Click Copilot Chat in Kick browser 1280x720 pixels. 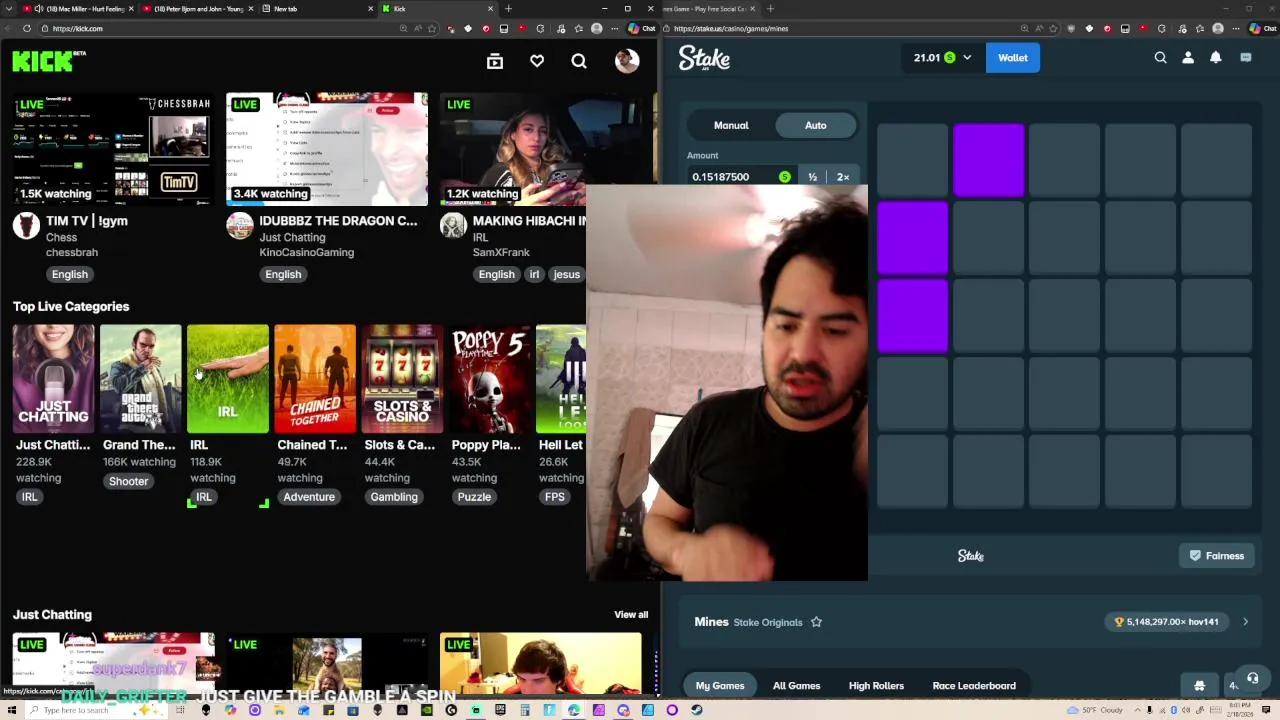(x=642, y=28)
